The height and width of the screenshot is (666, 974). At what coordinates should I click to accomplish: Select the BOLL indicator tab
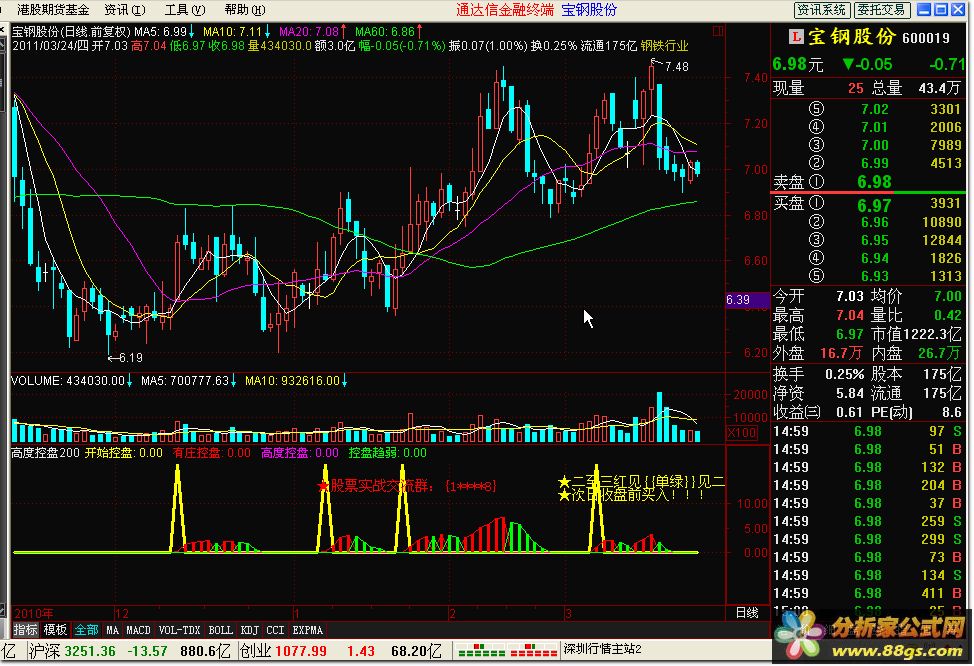click(x=221, y=630)
